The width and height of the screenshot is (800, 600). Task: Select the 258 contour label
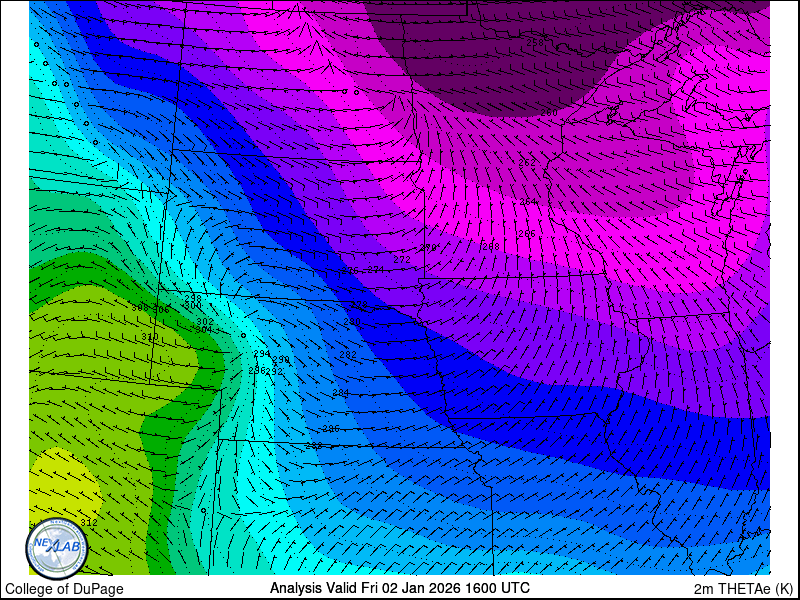535,43
